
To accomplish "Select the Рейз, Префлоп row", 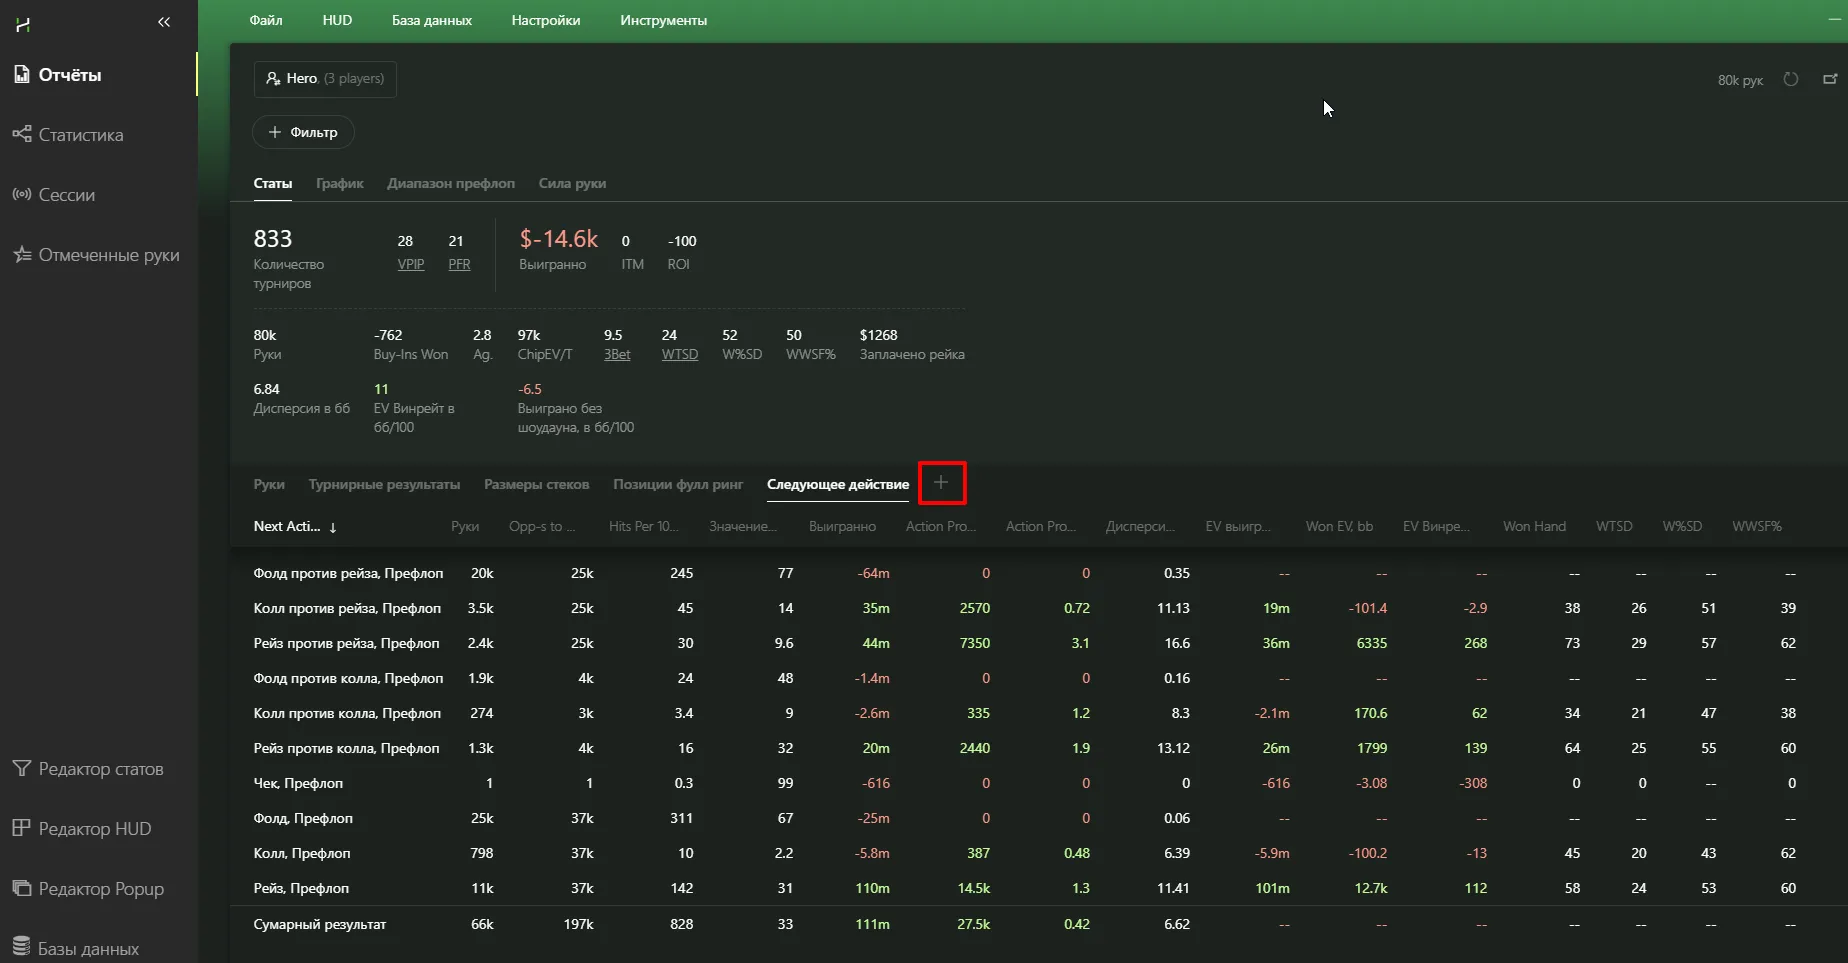I will [301, 888].
